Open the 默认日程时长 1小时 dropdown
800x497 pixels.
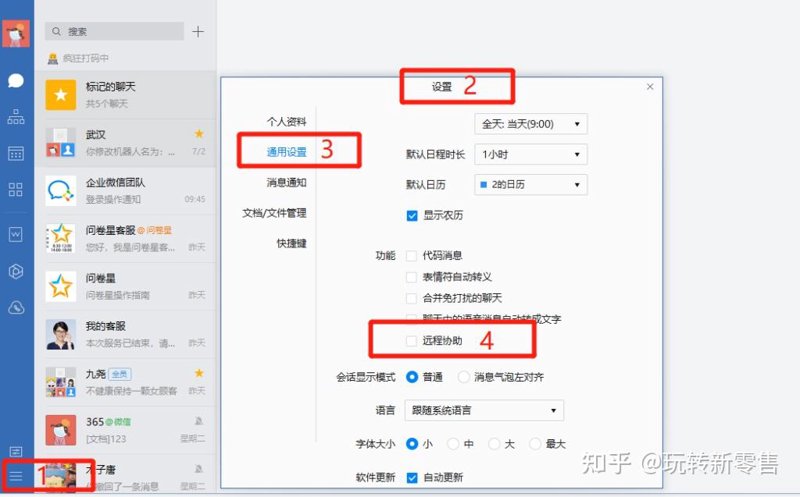pyautogui.click(x=531, y=155)
